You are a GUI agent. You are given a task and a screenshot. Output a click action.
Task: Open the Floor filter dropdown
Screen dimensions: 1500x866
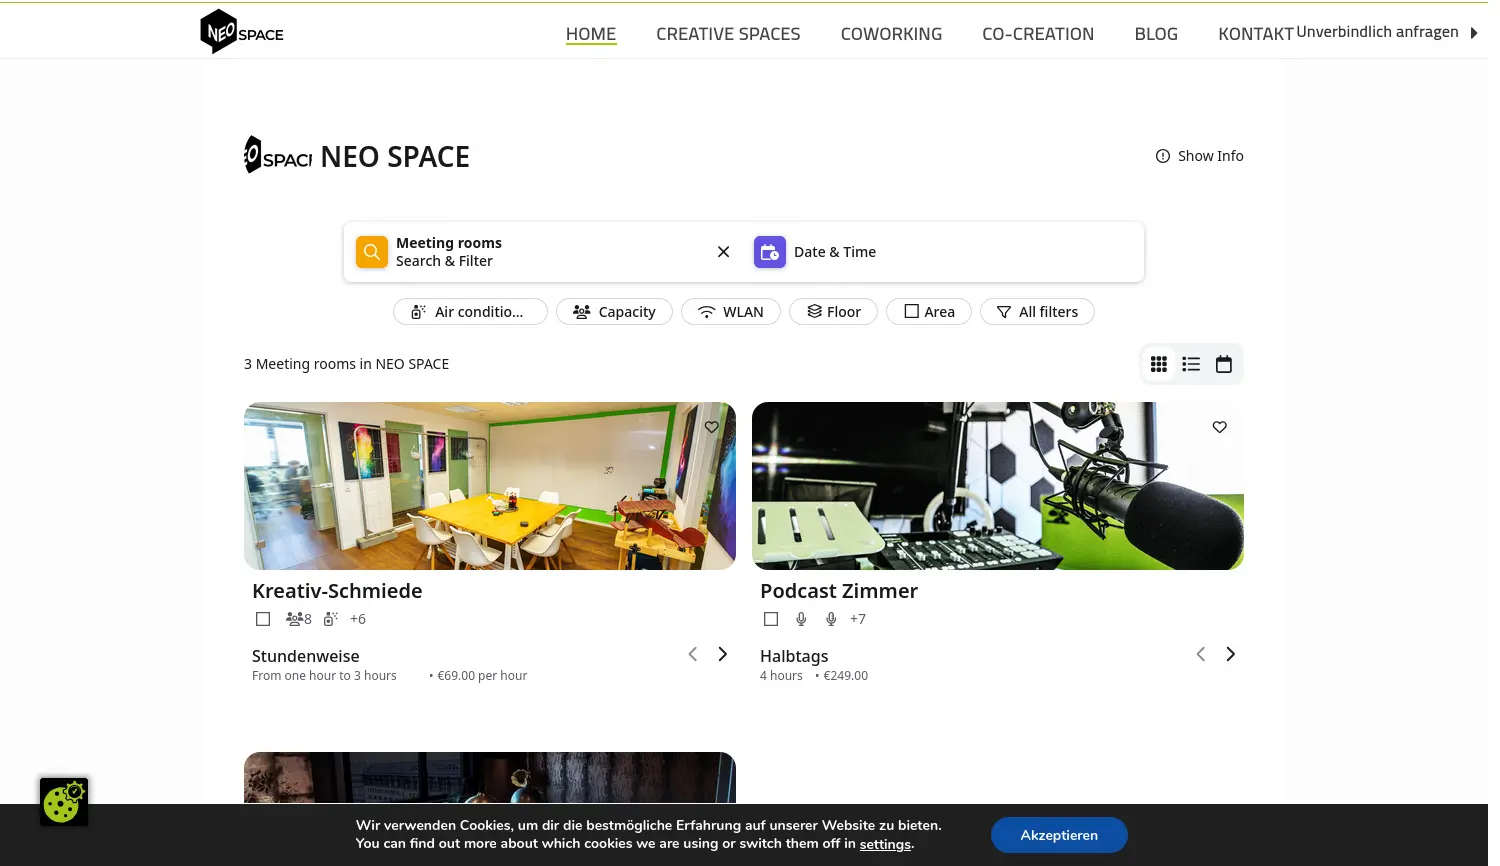tap(833, 312)
